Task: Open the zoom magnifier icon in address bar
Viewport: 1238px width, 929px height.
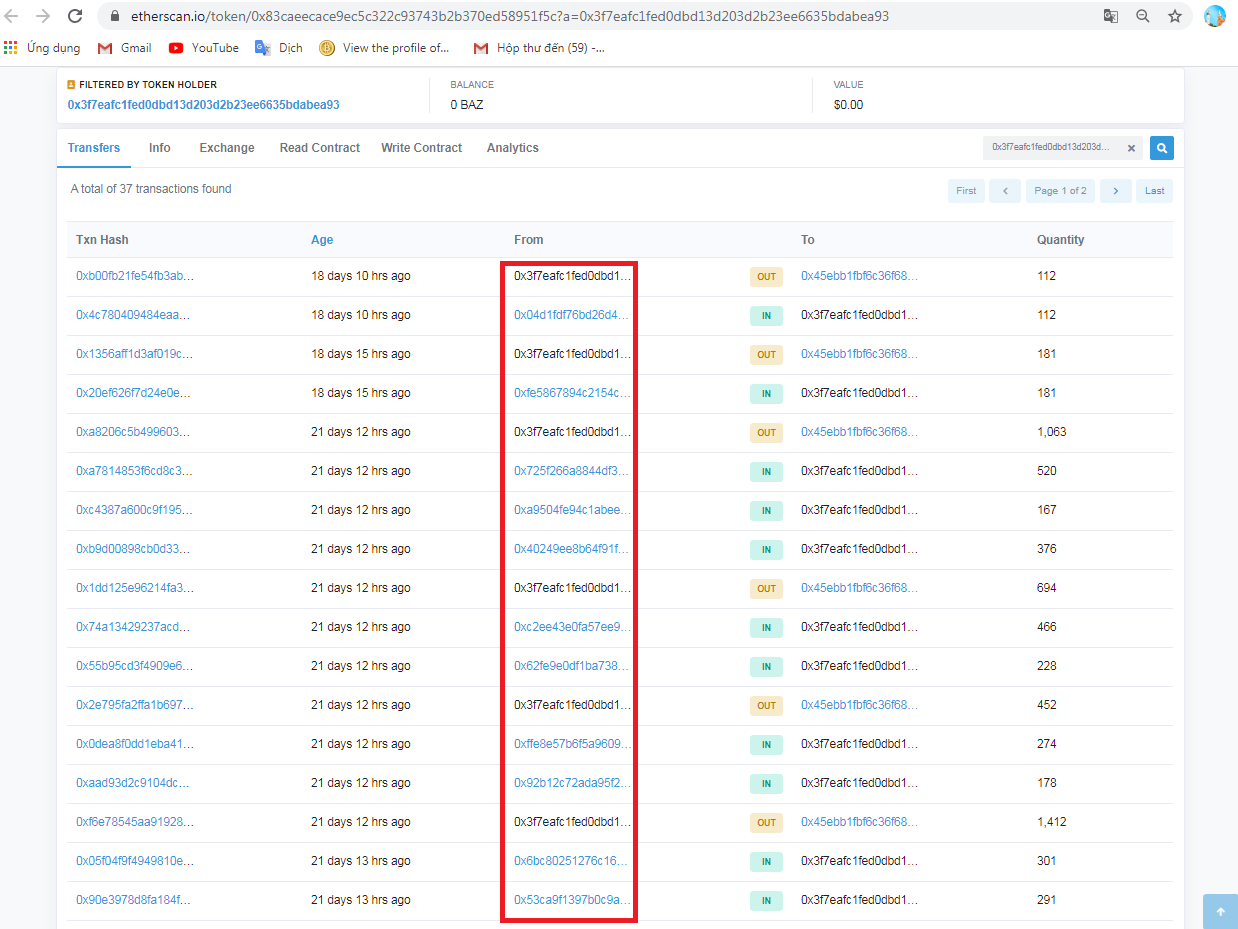Action: point(1143,16)
